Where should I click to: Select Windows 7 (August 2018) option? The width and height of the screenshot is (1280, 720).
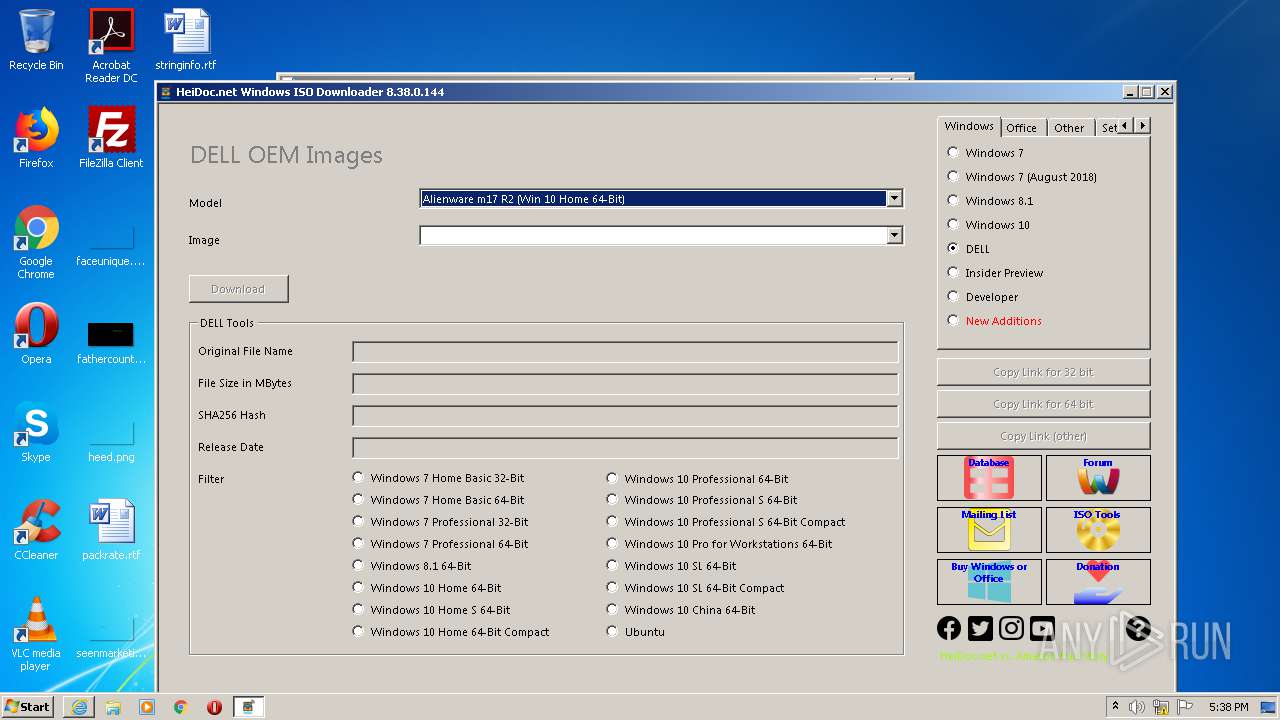pos(1021,177)
